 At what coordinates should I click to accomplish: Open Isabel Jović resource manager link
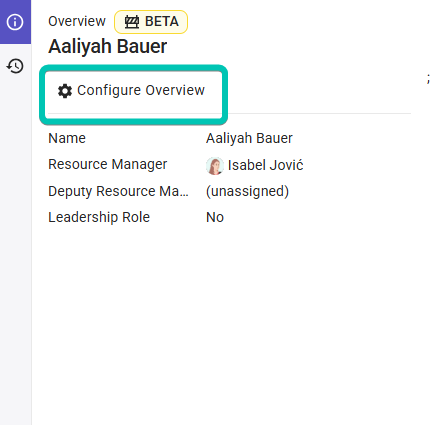coord(266,165)
